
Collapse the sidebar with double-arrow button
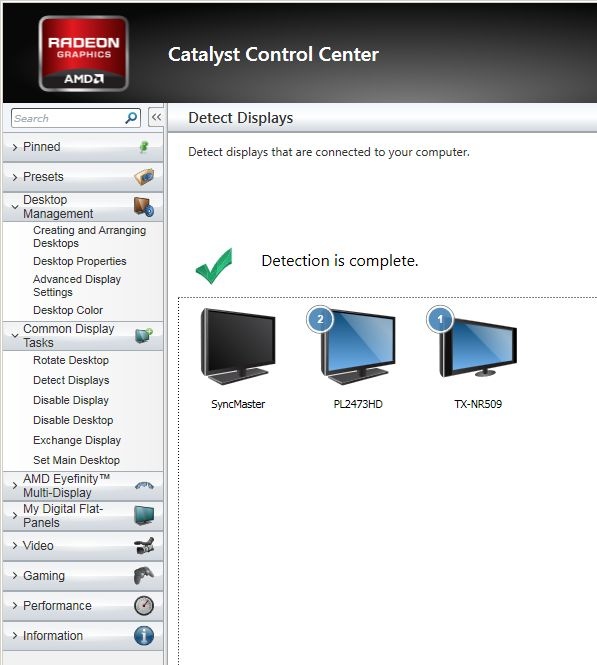156,117
